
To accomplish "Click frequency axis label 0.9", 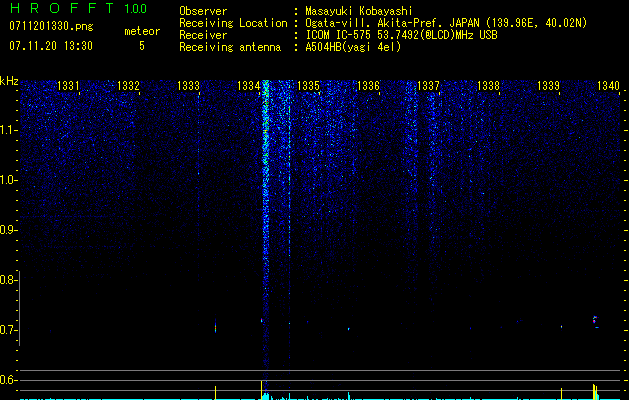I will pos(8,230).
